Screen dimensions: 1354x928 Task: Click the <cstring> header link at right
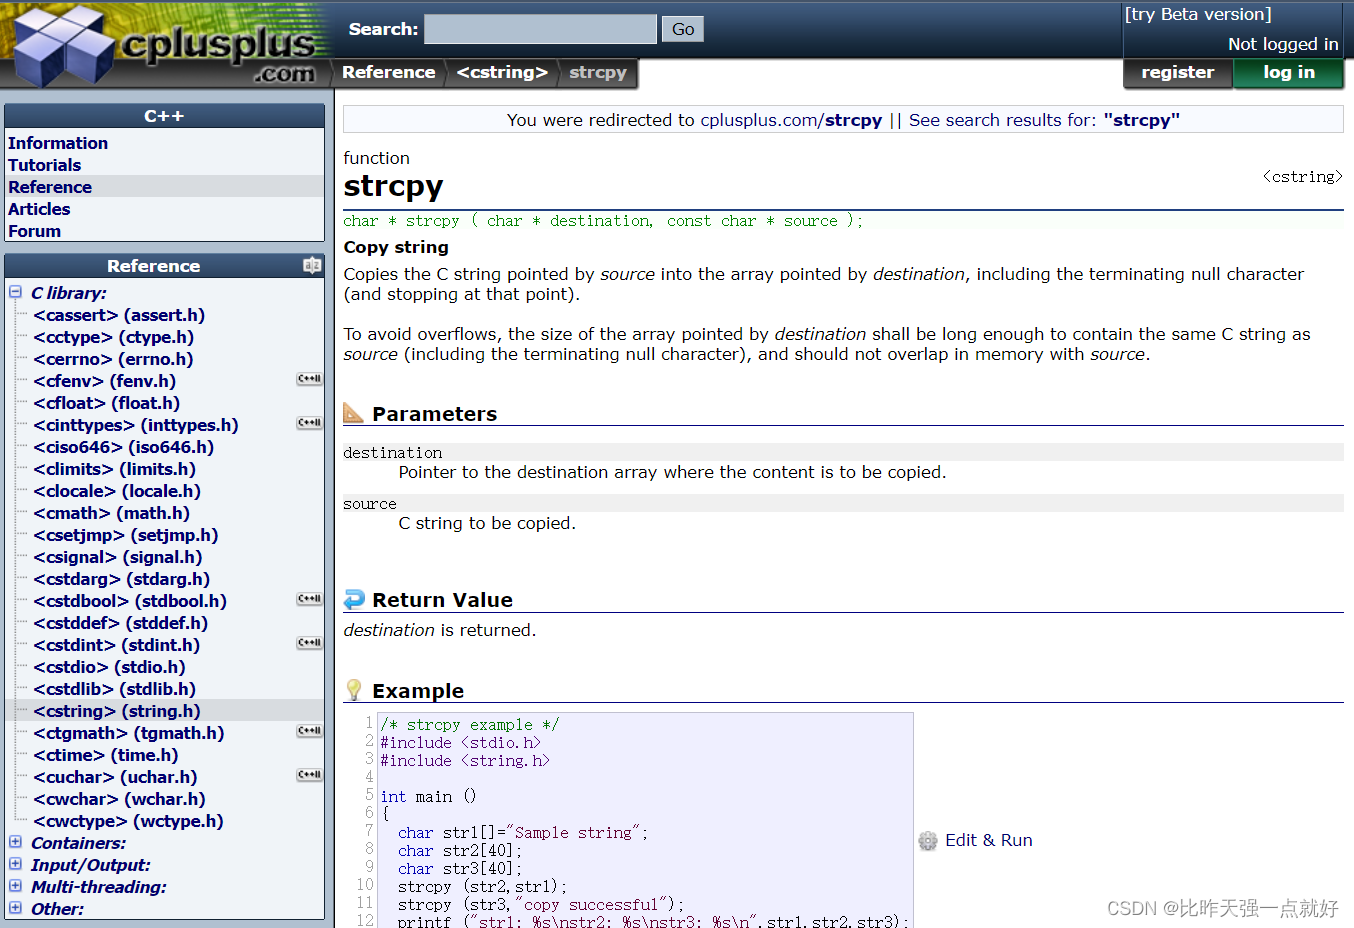pyautogui.click(x=1303, y=177)
